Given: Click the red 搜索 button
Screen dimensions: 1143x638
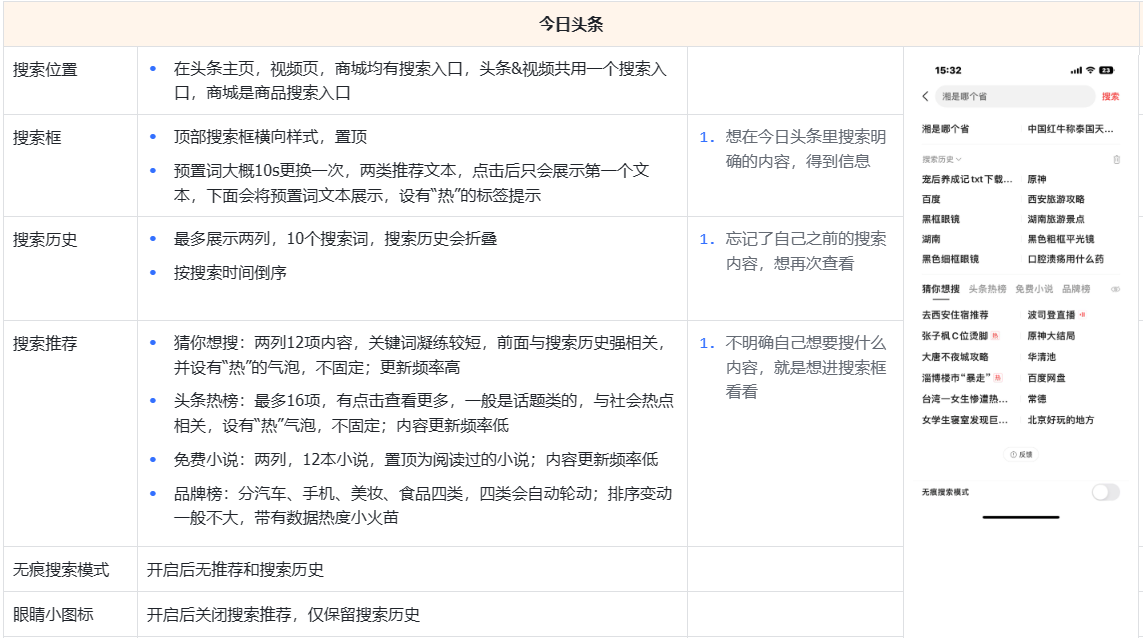Looking at the screenshot, I should coord(1110,96).
